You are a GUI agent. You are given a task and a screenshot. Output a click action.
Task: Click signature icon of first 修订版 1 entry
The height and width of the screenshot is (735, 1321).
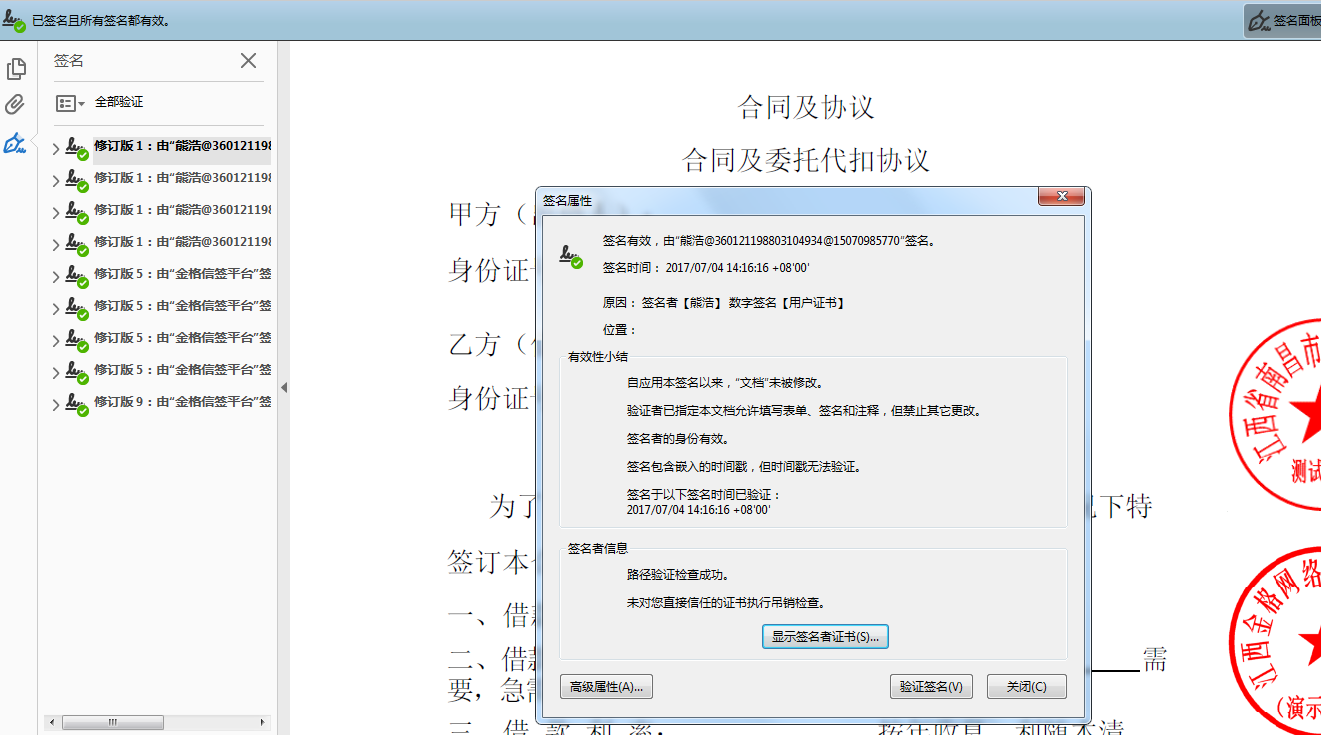click(x=77, y=148)
